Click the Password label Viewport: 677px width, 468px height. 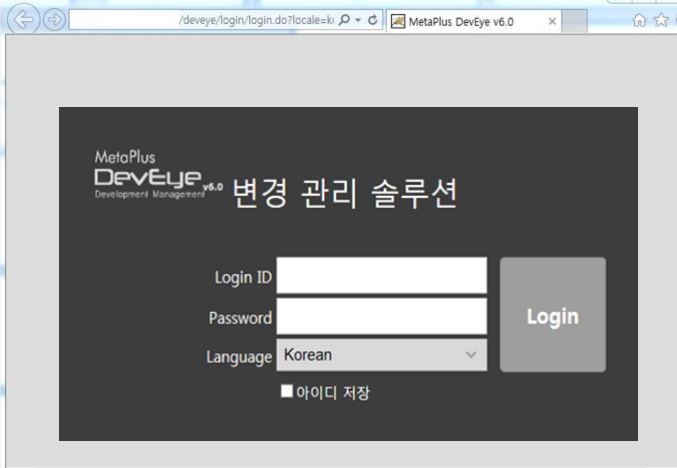pos(240,318)
